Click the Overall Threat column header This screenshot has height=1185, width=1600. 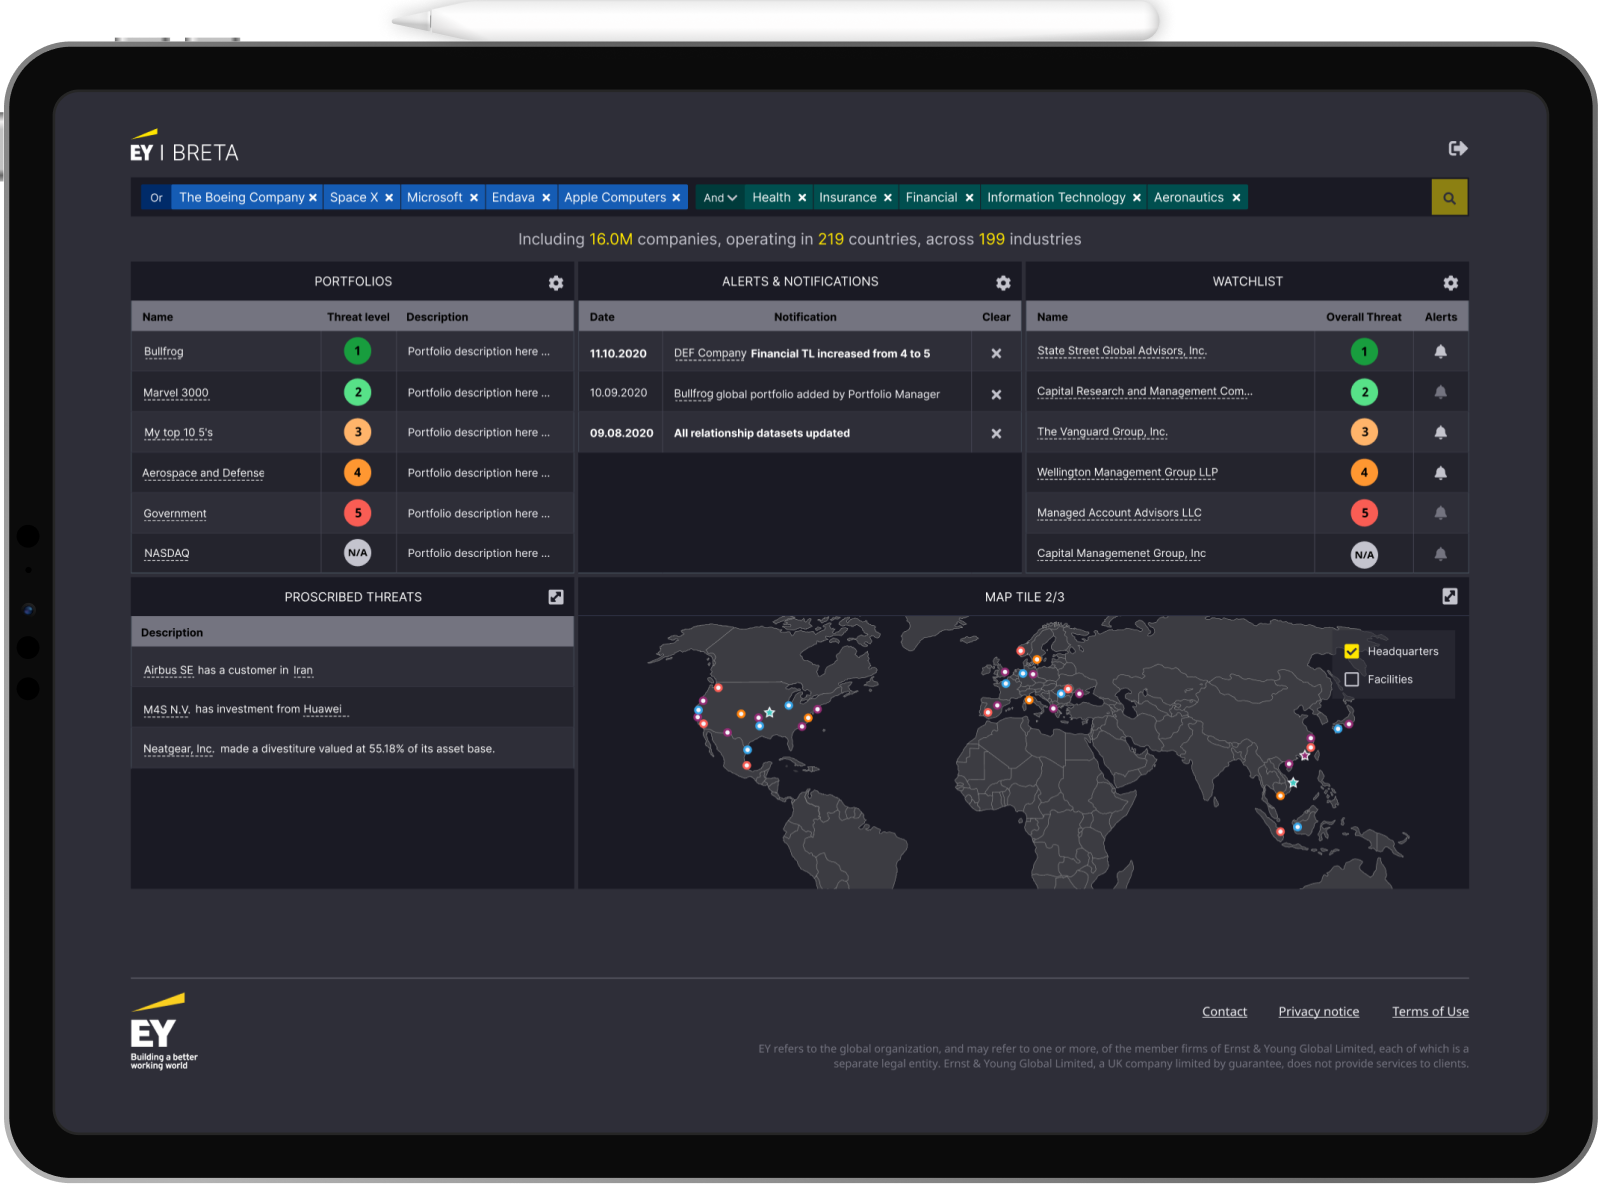(1363, 317)
